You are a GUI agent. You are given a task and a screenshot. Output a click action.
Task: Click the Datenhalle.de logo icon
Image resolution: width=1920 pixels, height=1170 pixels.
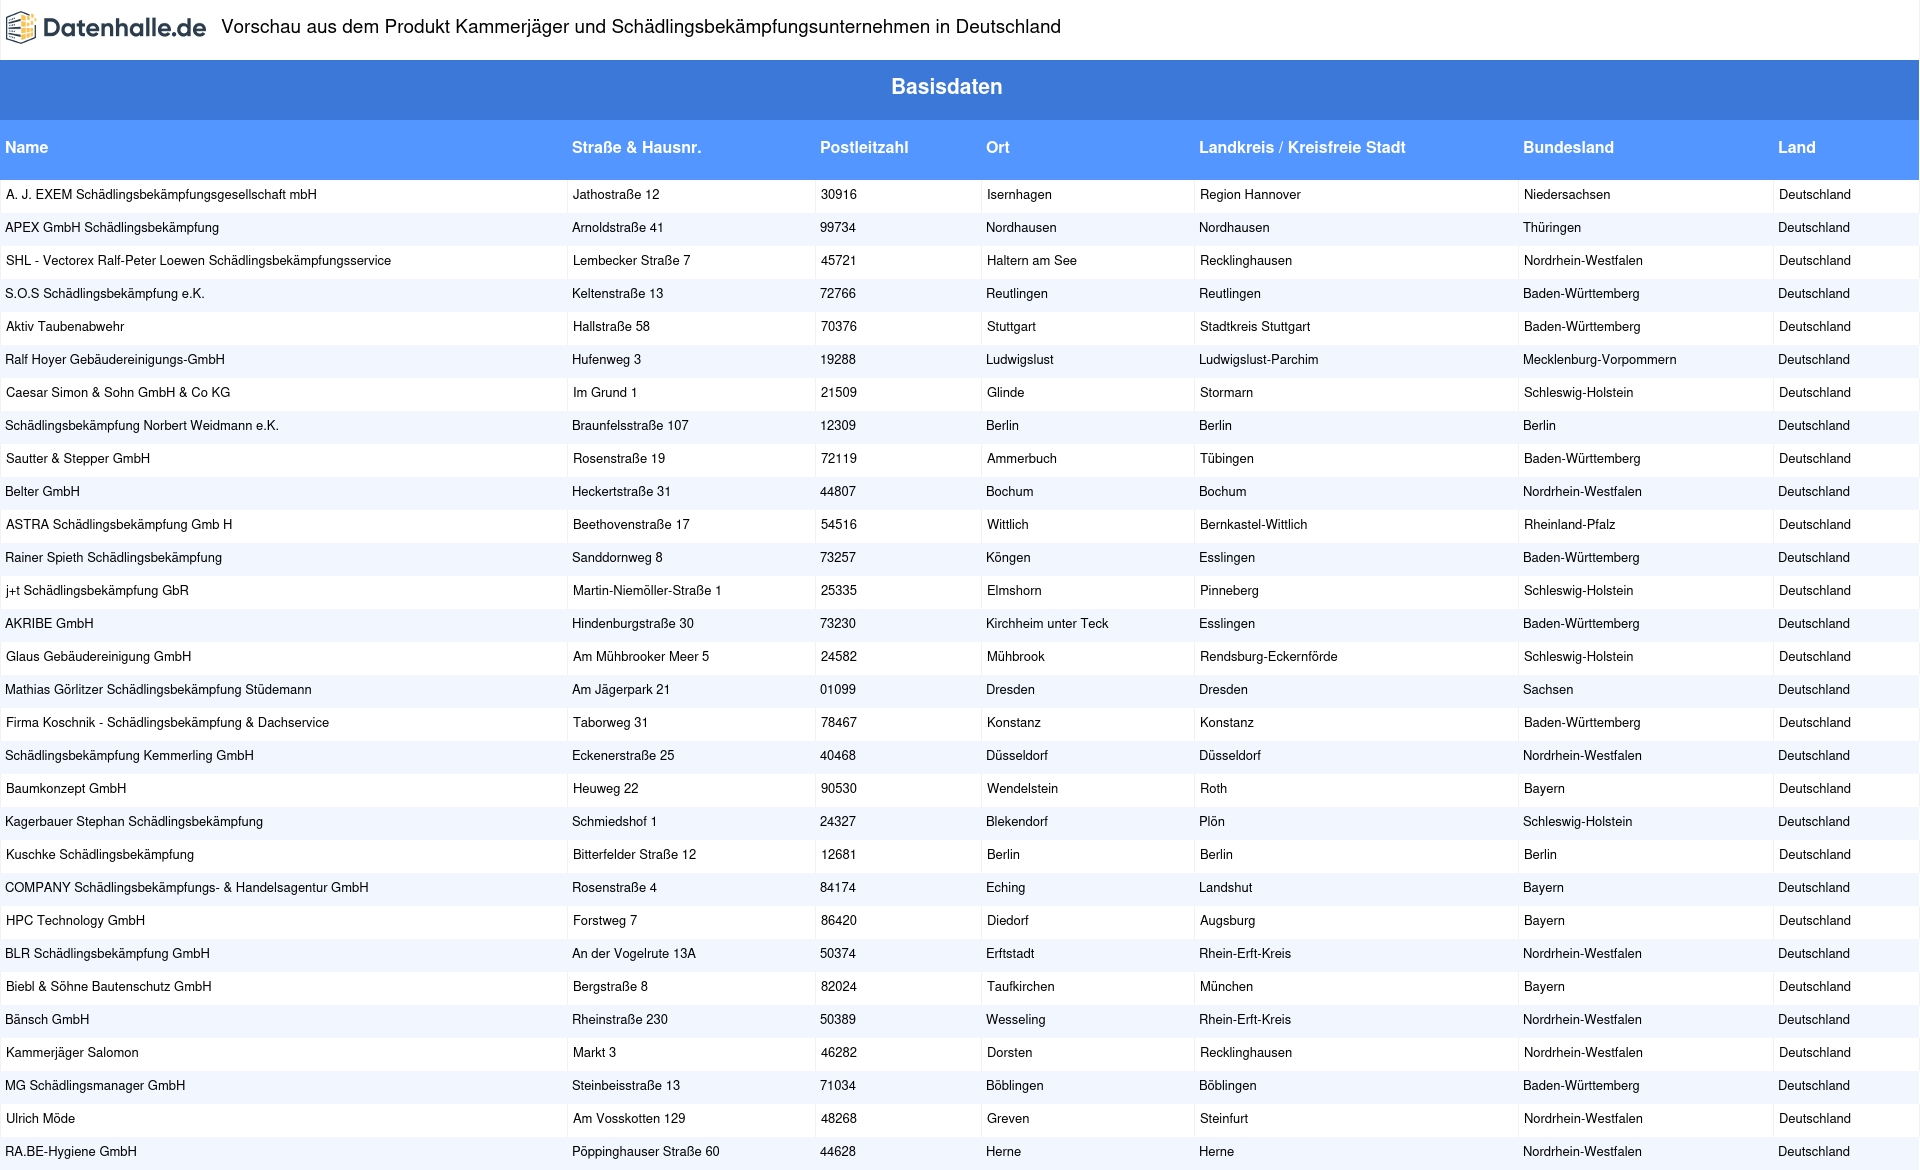point(21,28)
